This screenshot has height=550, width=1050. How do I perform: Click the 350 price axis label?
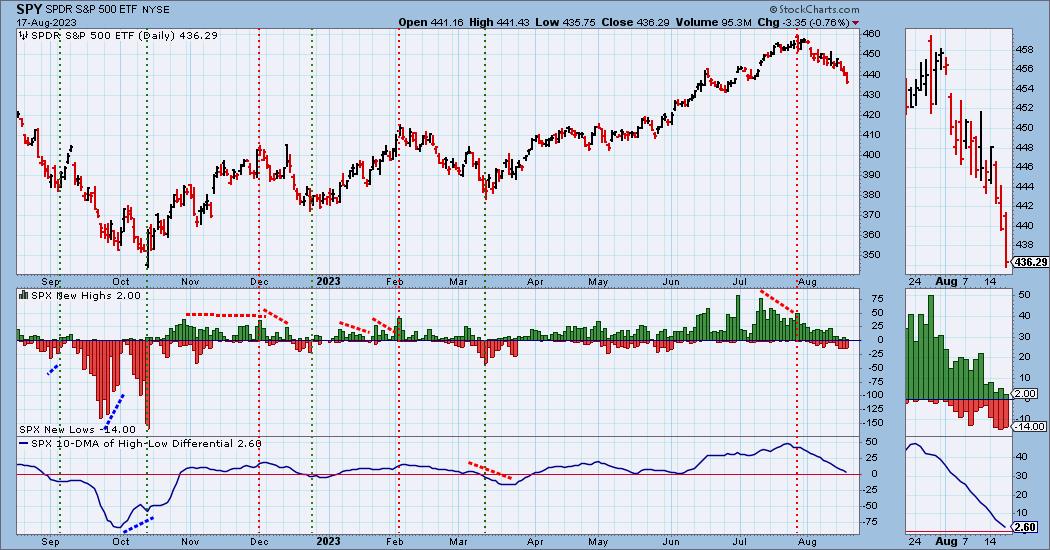[x=871, y=255]
